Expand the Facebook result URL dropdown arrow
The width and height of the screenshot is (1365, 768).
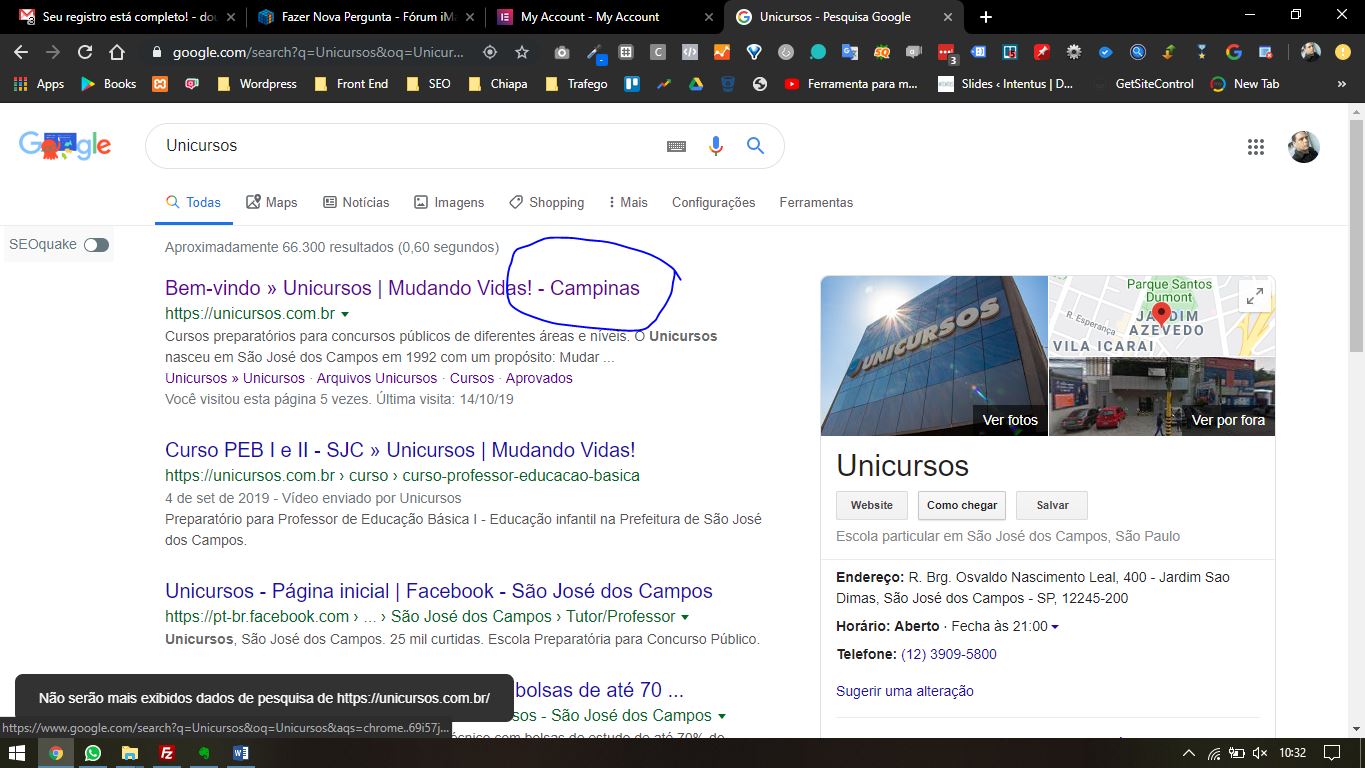(x=685, y=617)
